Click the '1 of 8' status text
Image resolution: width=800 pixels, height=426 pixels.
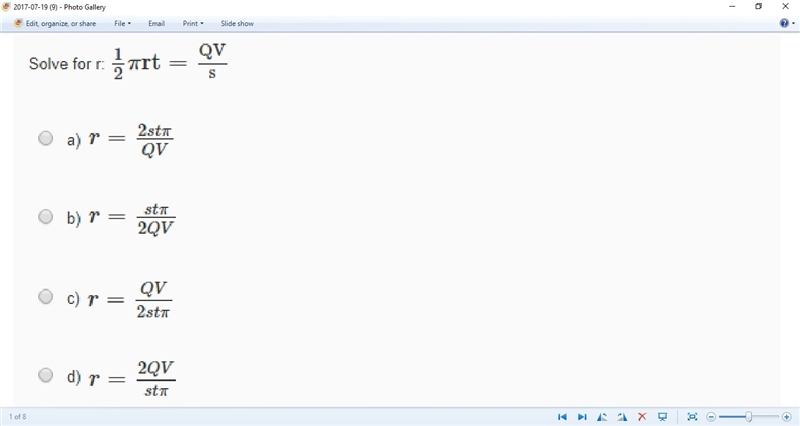point(17,417)
